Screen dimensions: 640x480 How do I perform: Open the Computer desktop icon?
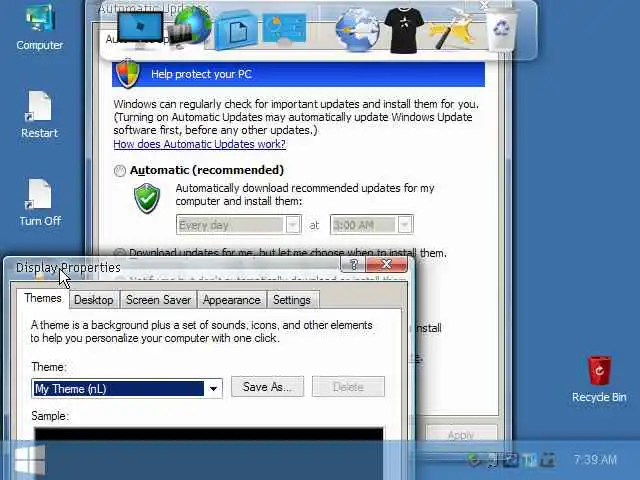[x=40, y=27]
